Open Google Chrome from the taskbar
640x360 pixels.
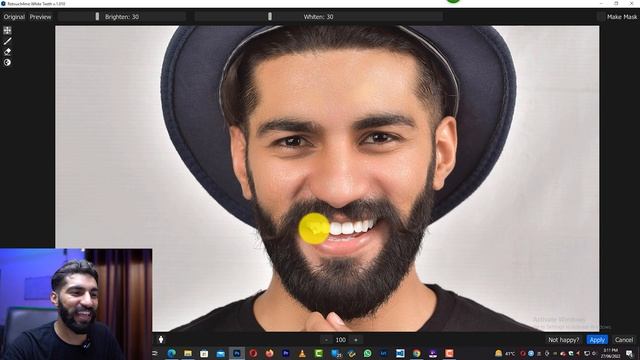point(416,353)
